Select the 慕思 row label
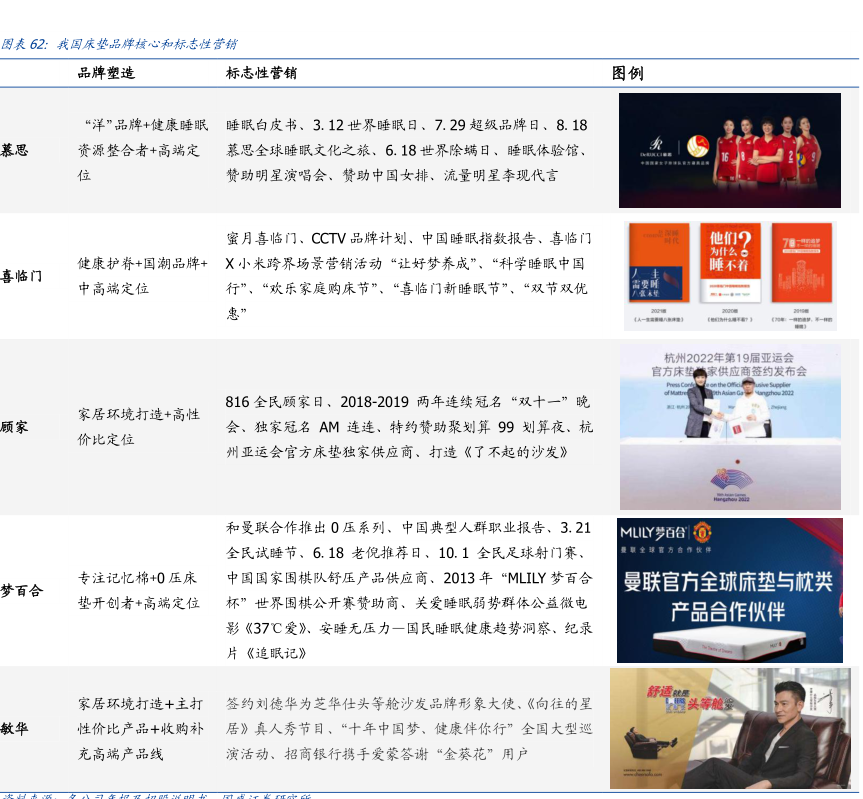Screen dimensions: 863x799 coord(15,150)
